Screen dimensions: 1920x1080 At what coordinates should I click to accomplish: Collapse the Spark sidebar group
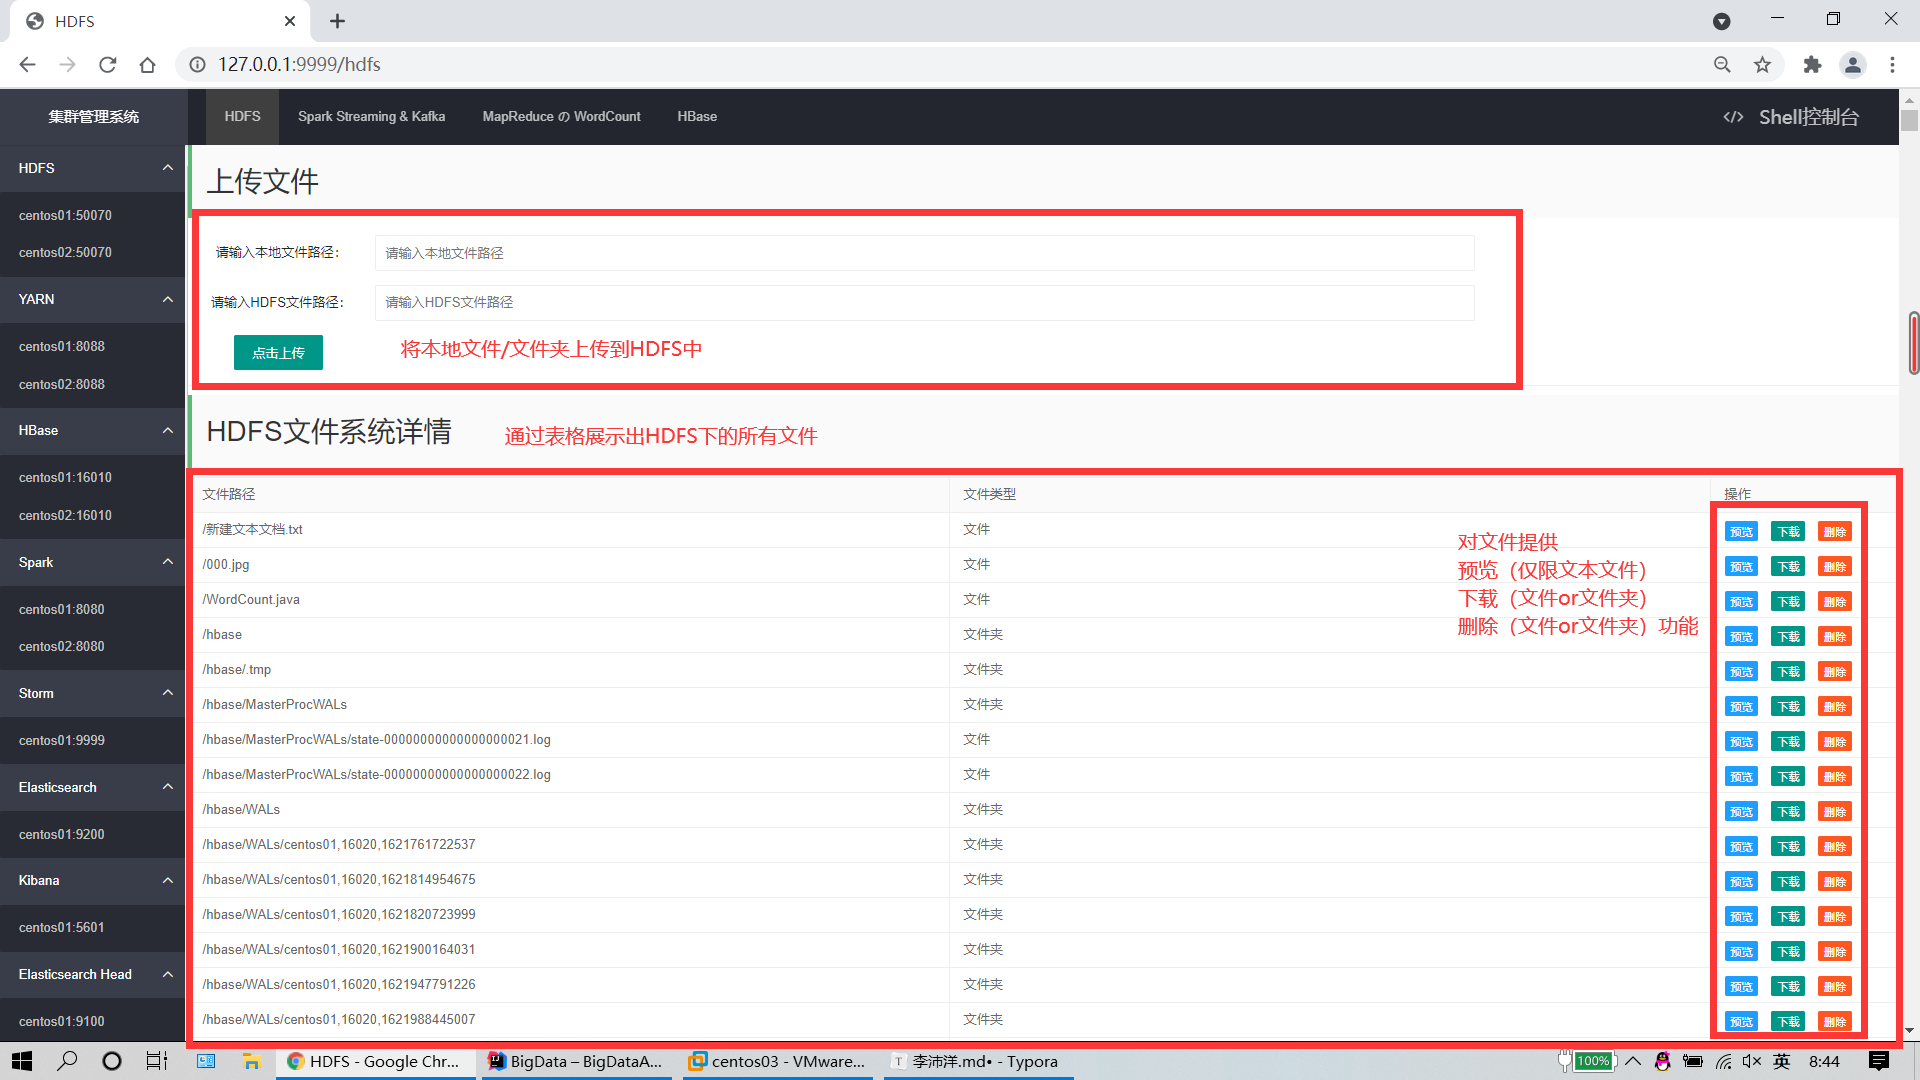point(168,562)
